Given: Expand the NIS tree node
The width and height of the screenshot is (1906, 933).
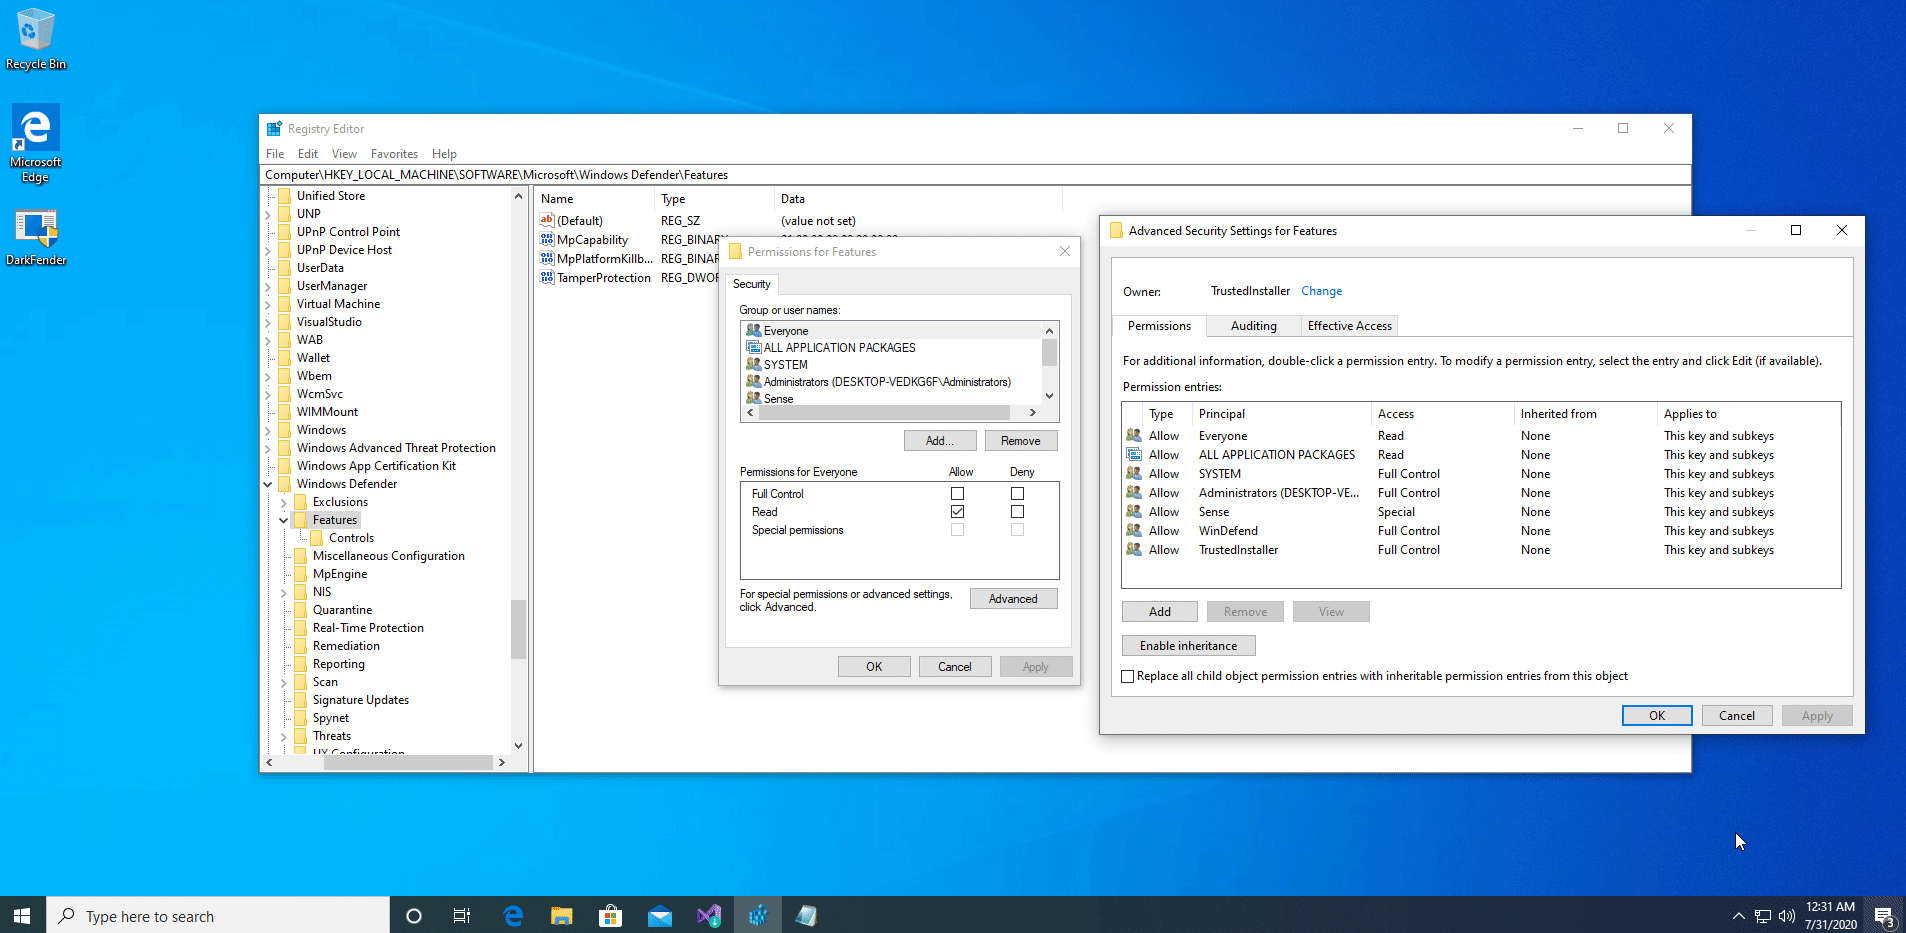Looking at the screenshot, I should coord(284,592).
